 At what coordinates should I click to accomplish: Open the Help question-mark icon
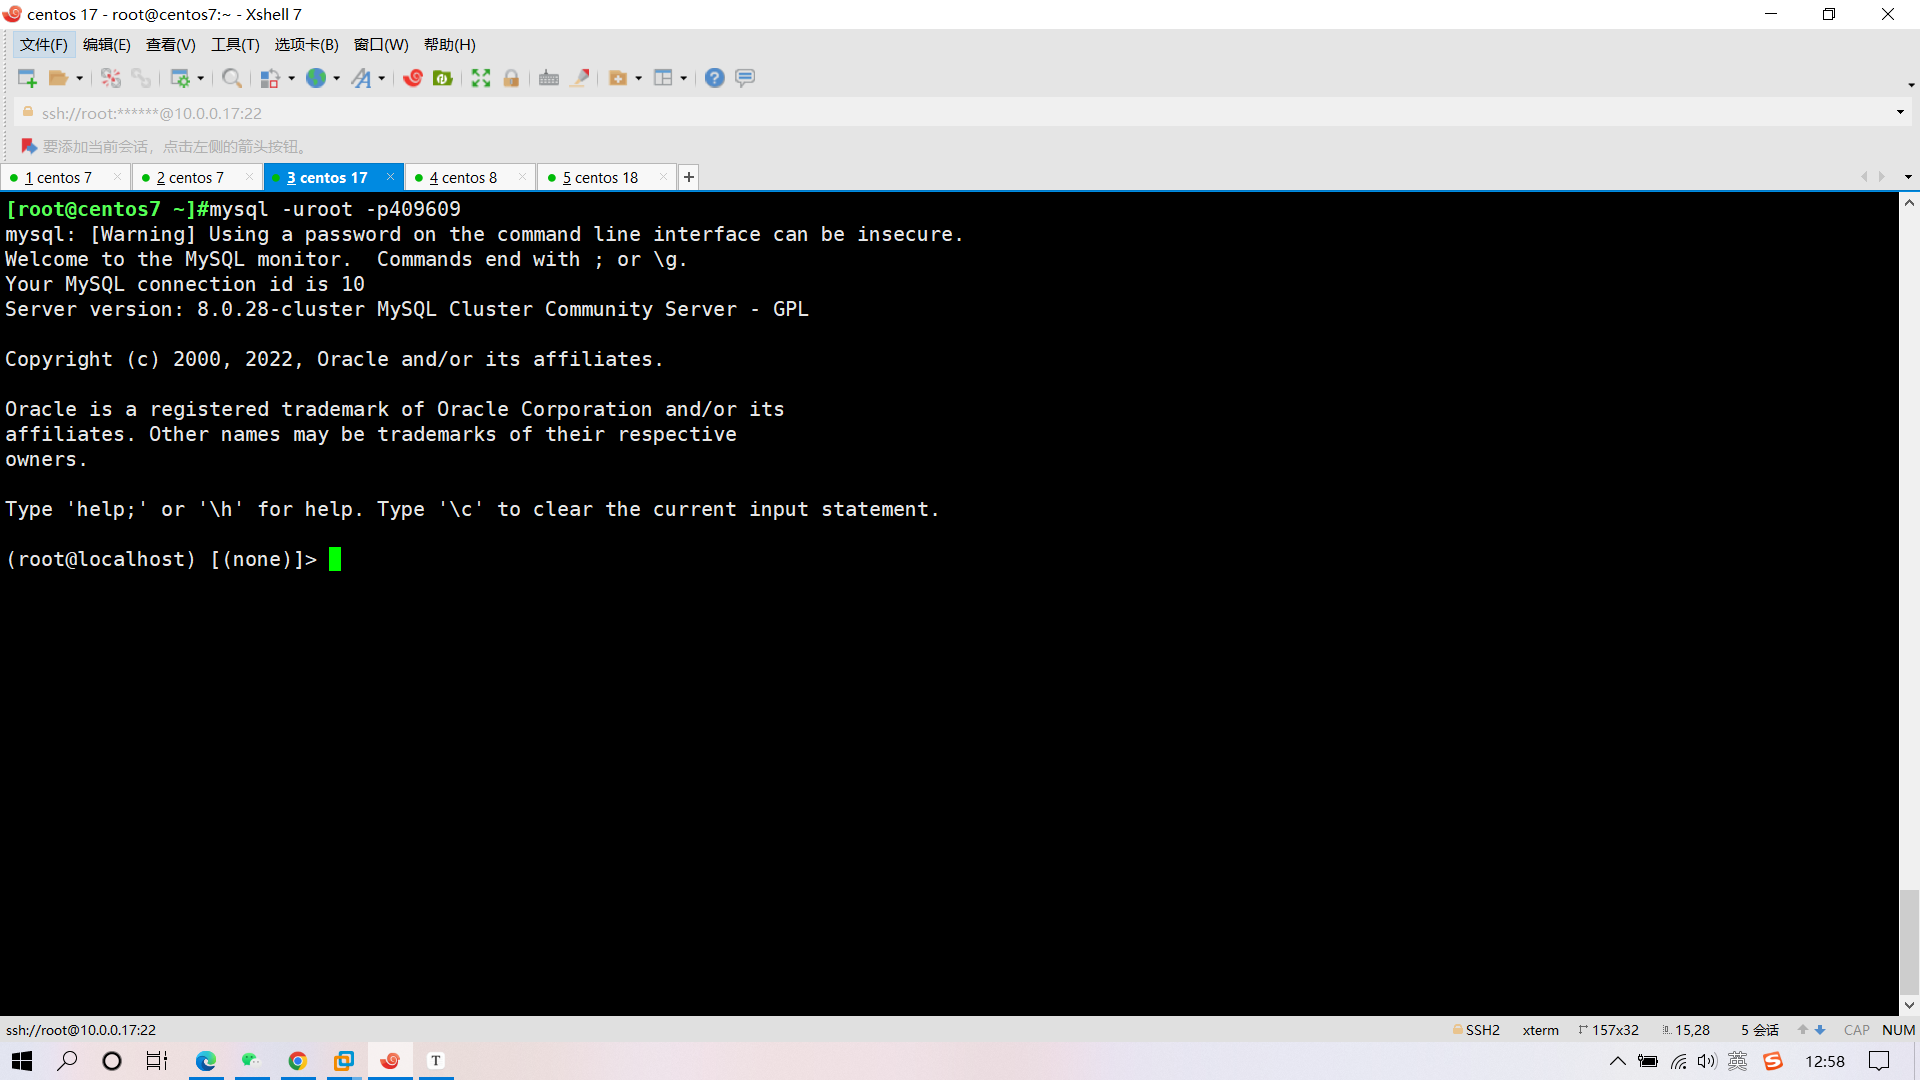(x=714, y=78)
